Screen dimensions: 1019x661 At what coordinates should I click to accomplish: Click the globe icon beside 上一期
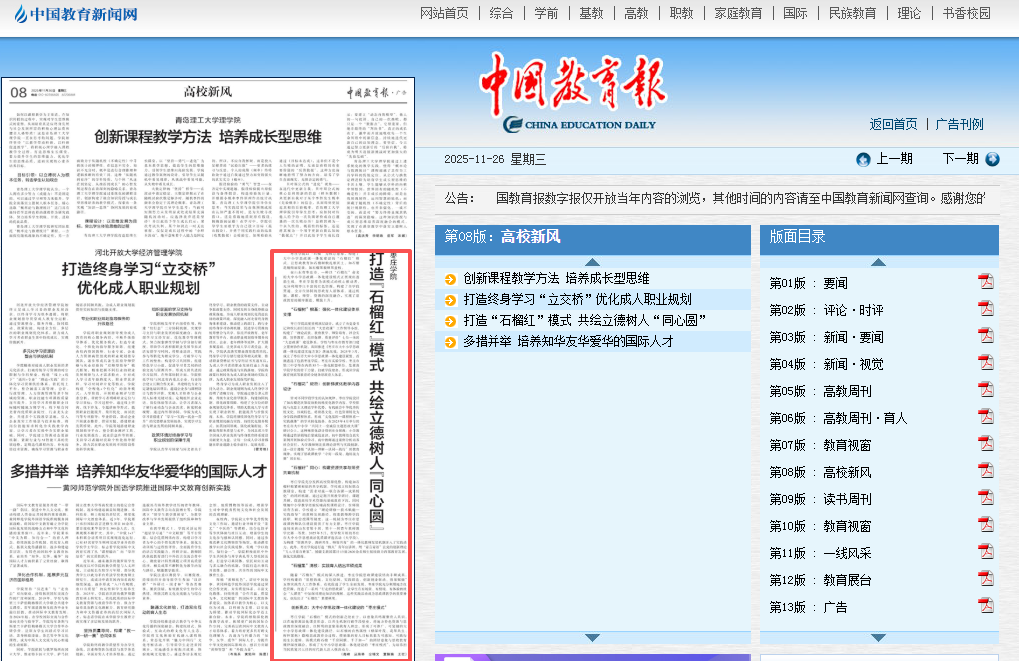[861, 159]
